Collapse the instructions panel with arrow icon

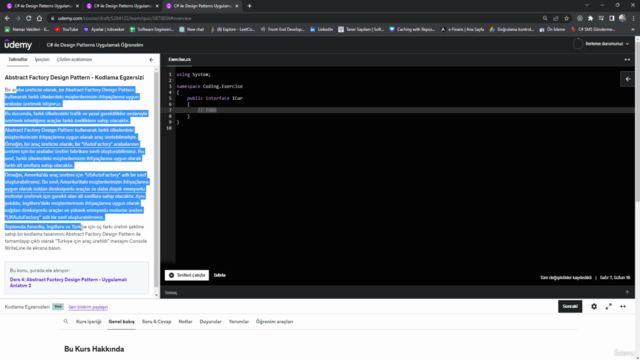[x=151, y=60]
